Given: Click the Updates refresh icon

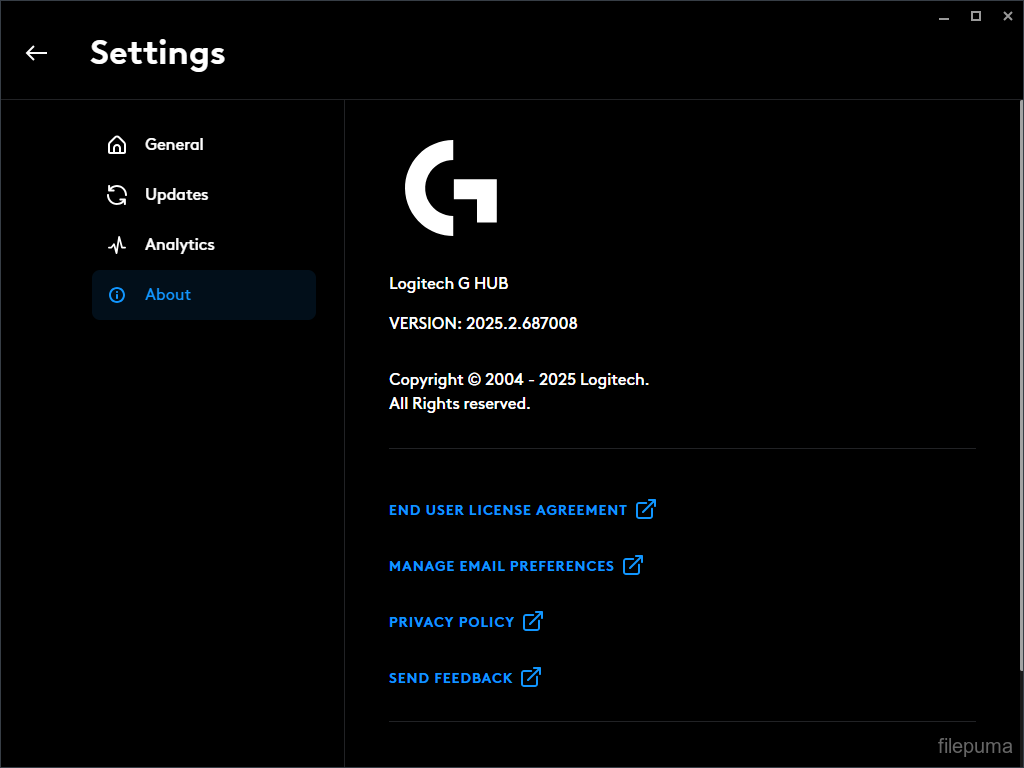Looking at the screenshot, I should point(117,194).
